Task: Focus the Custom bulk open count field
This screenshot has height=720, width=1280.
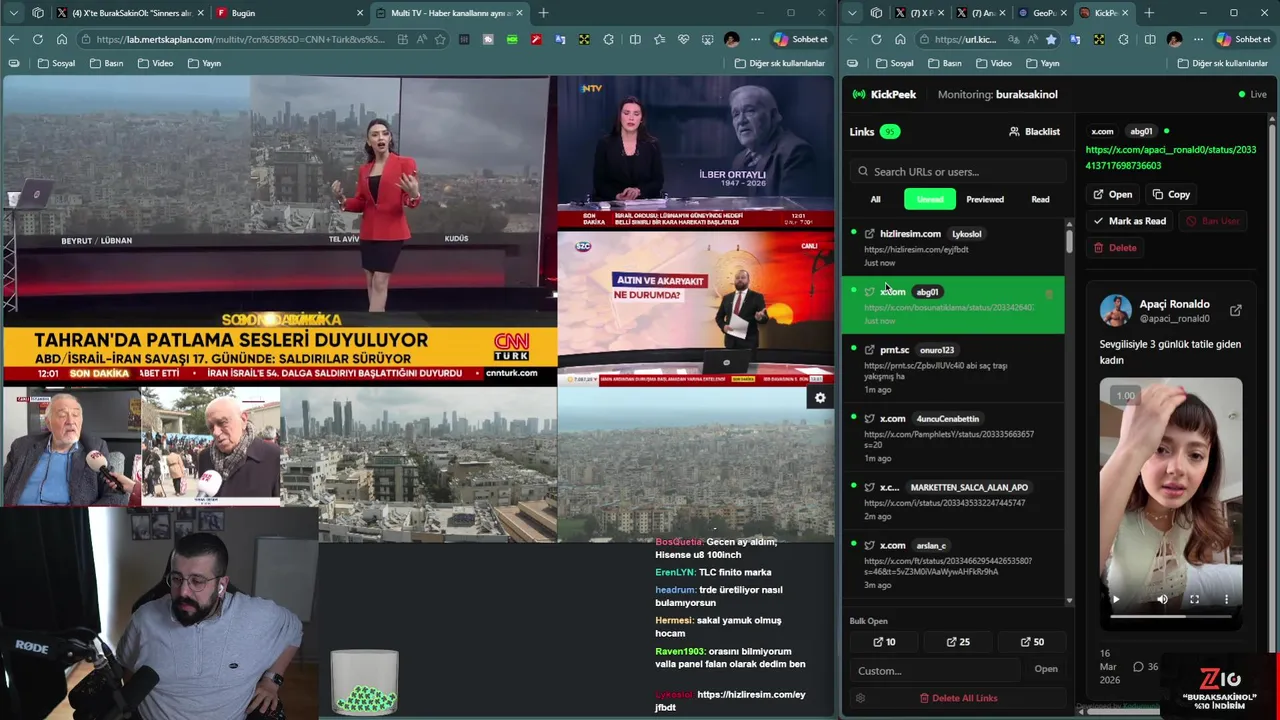Action: pyautogui.click(x=936, y=670)
